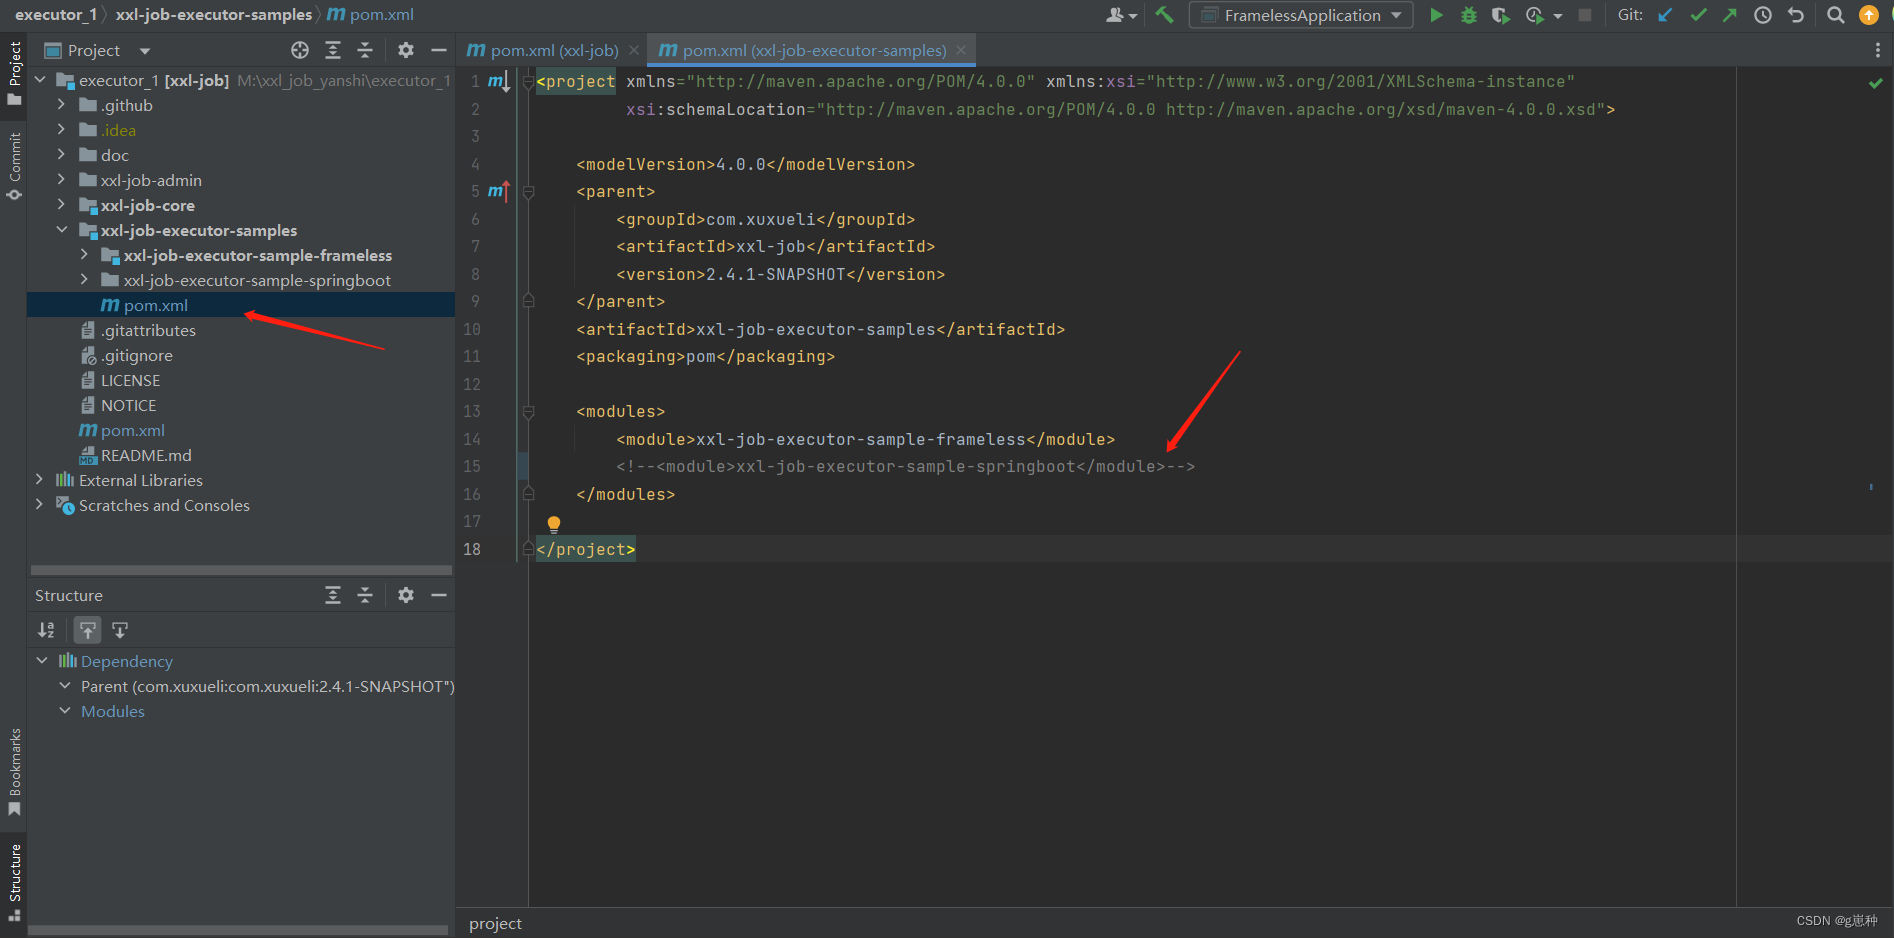Click Git Update Project blue arrow
Image resolution: width=1894 pixels, height=938 pixels.
[x=1665, y=15]
